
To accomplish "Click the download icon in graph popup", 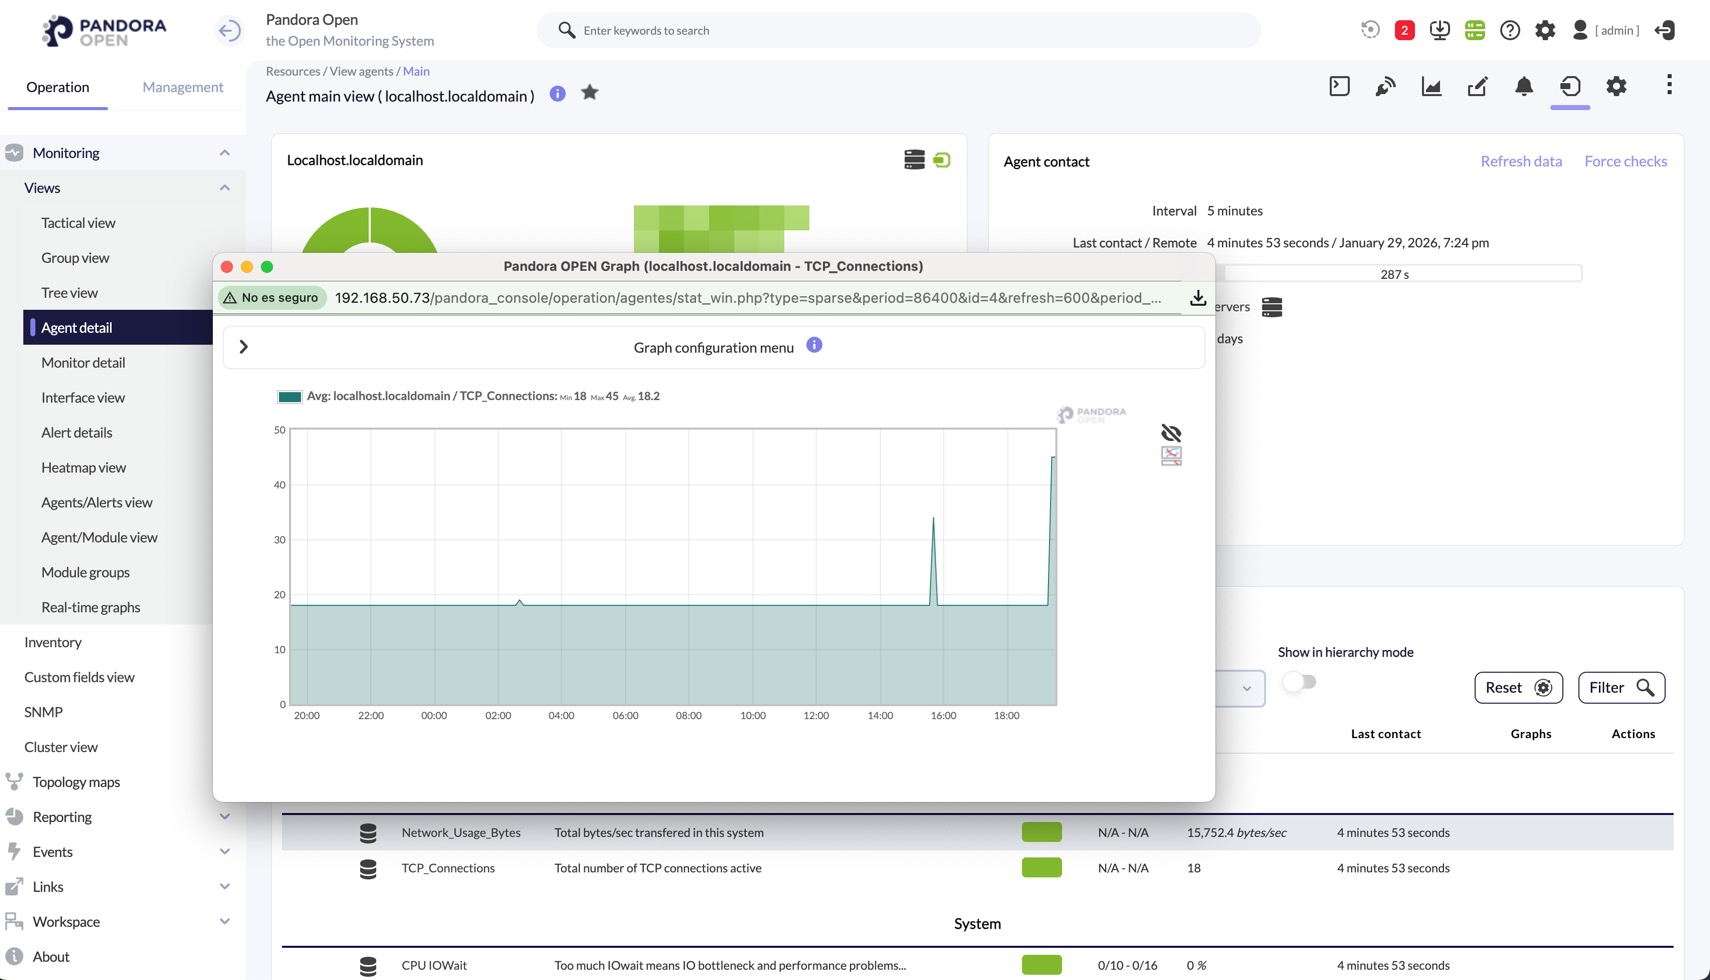I will tap(1197, 298).
